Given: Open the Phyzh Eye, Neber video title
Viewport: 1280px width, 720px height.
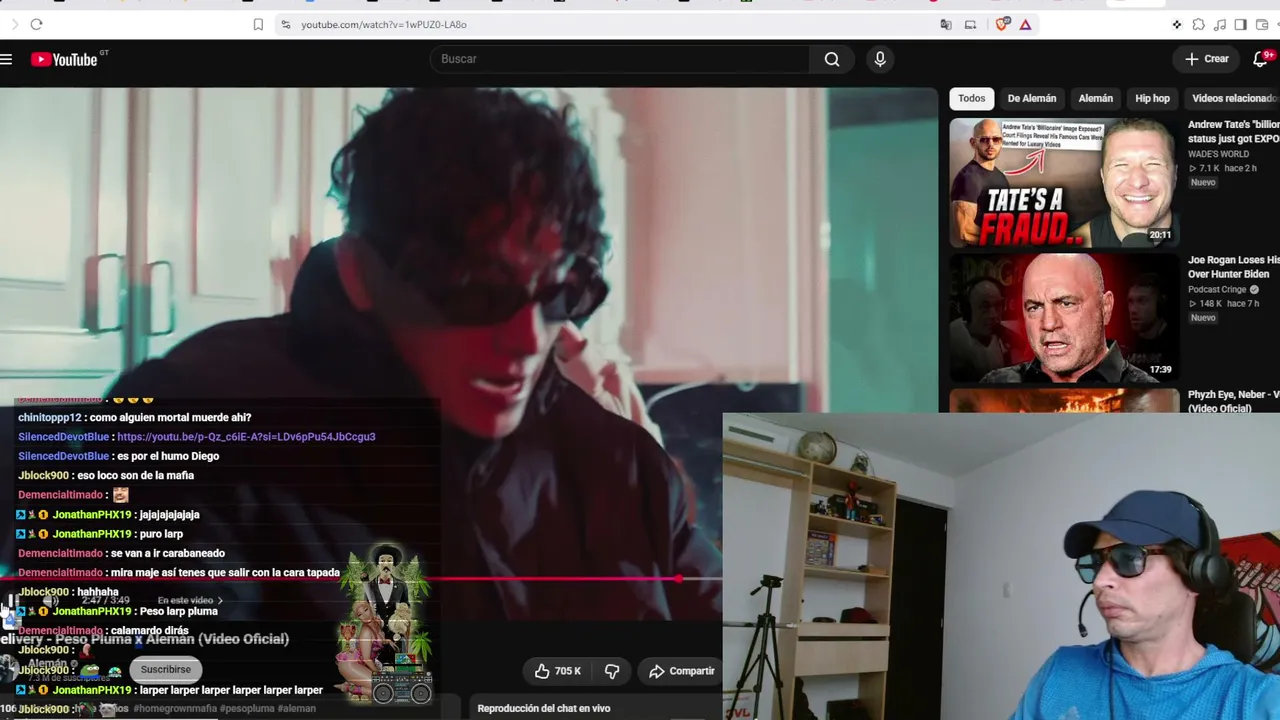Looking at the screenshot, I should (x=1234, y=402).
